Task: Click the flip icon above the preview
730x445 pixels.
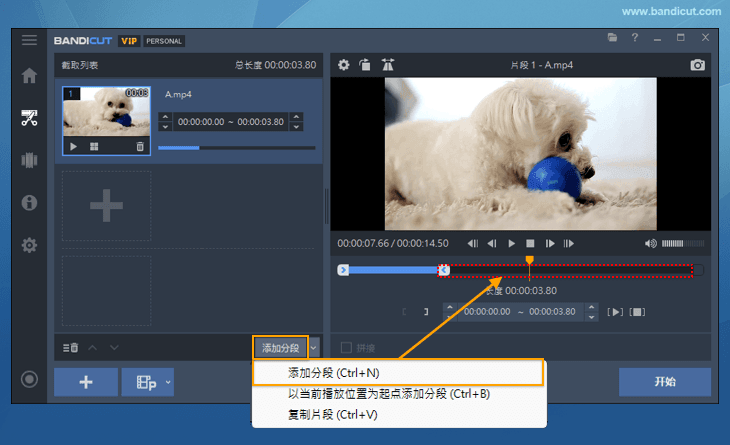Action: (388, 65)
